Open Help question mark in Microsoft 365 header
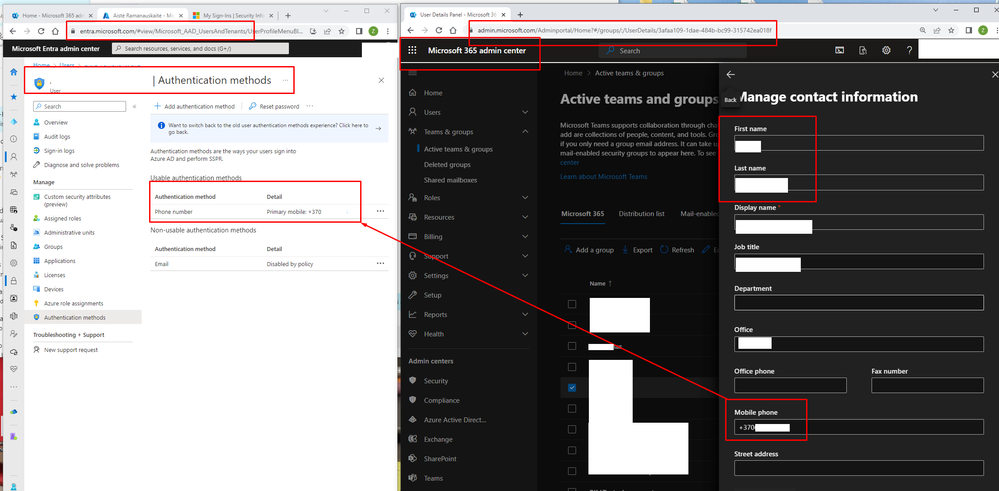This screenshot has width=999, height=491. point(909,51)
